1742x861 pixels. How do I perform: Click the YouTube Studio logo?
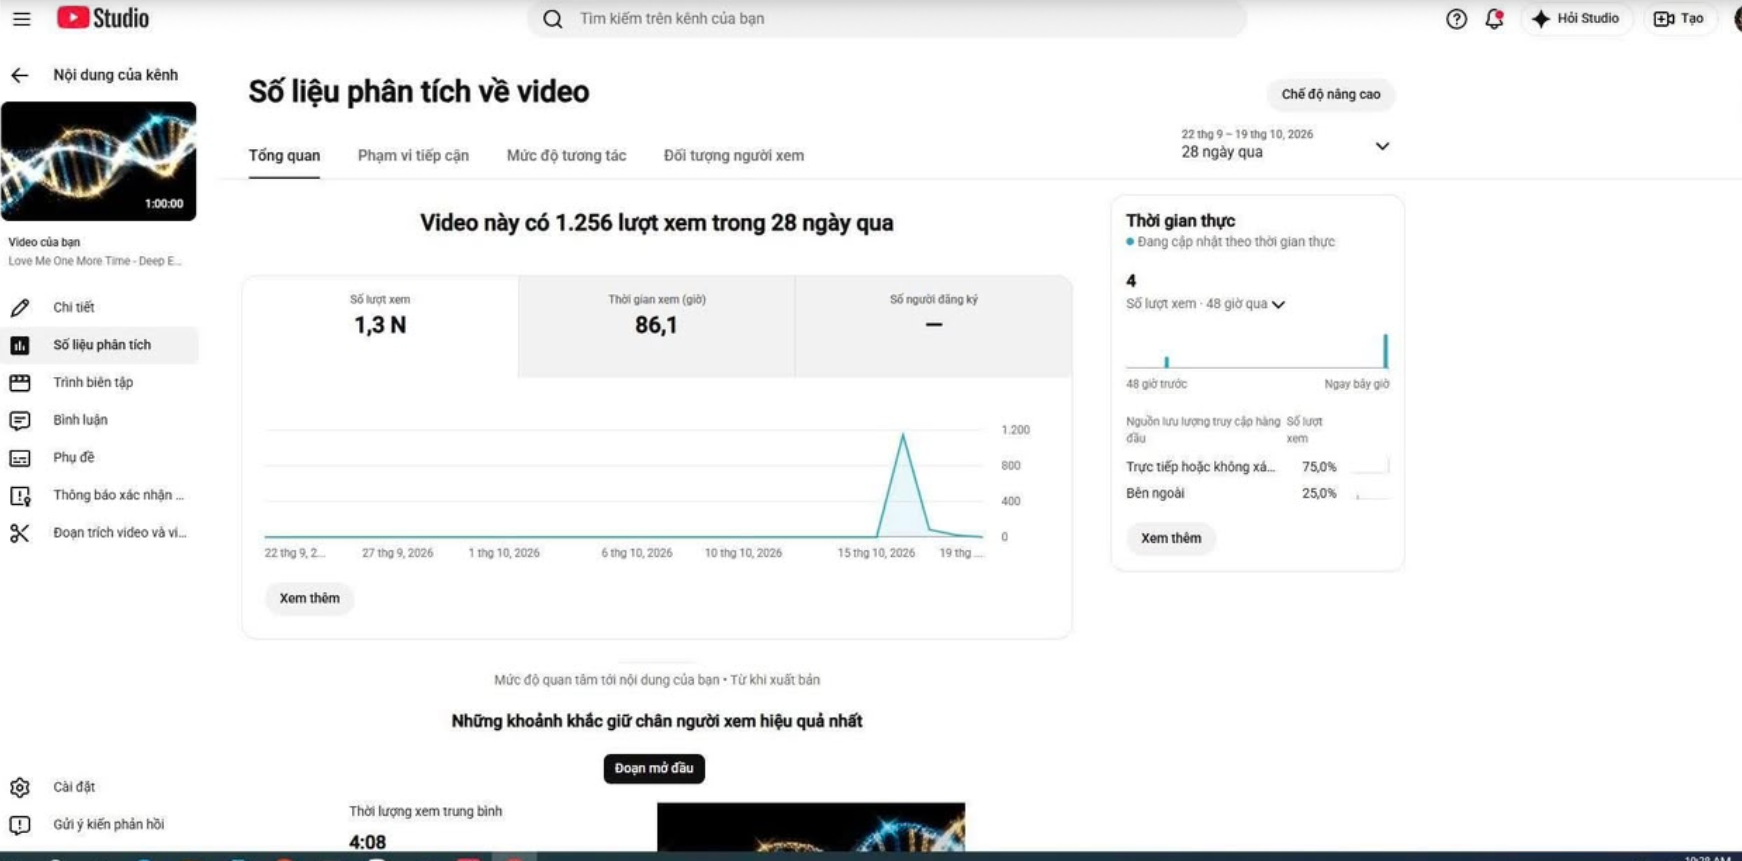tap(103, 18)
